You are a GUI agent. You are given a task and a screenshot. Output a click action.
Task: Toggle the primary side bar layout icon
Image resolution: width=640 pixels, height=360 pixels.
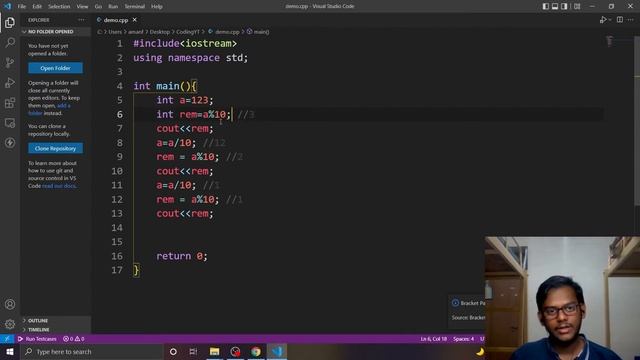click(545, 6)
